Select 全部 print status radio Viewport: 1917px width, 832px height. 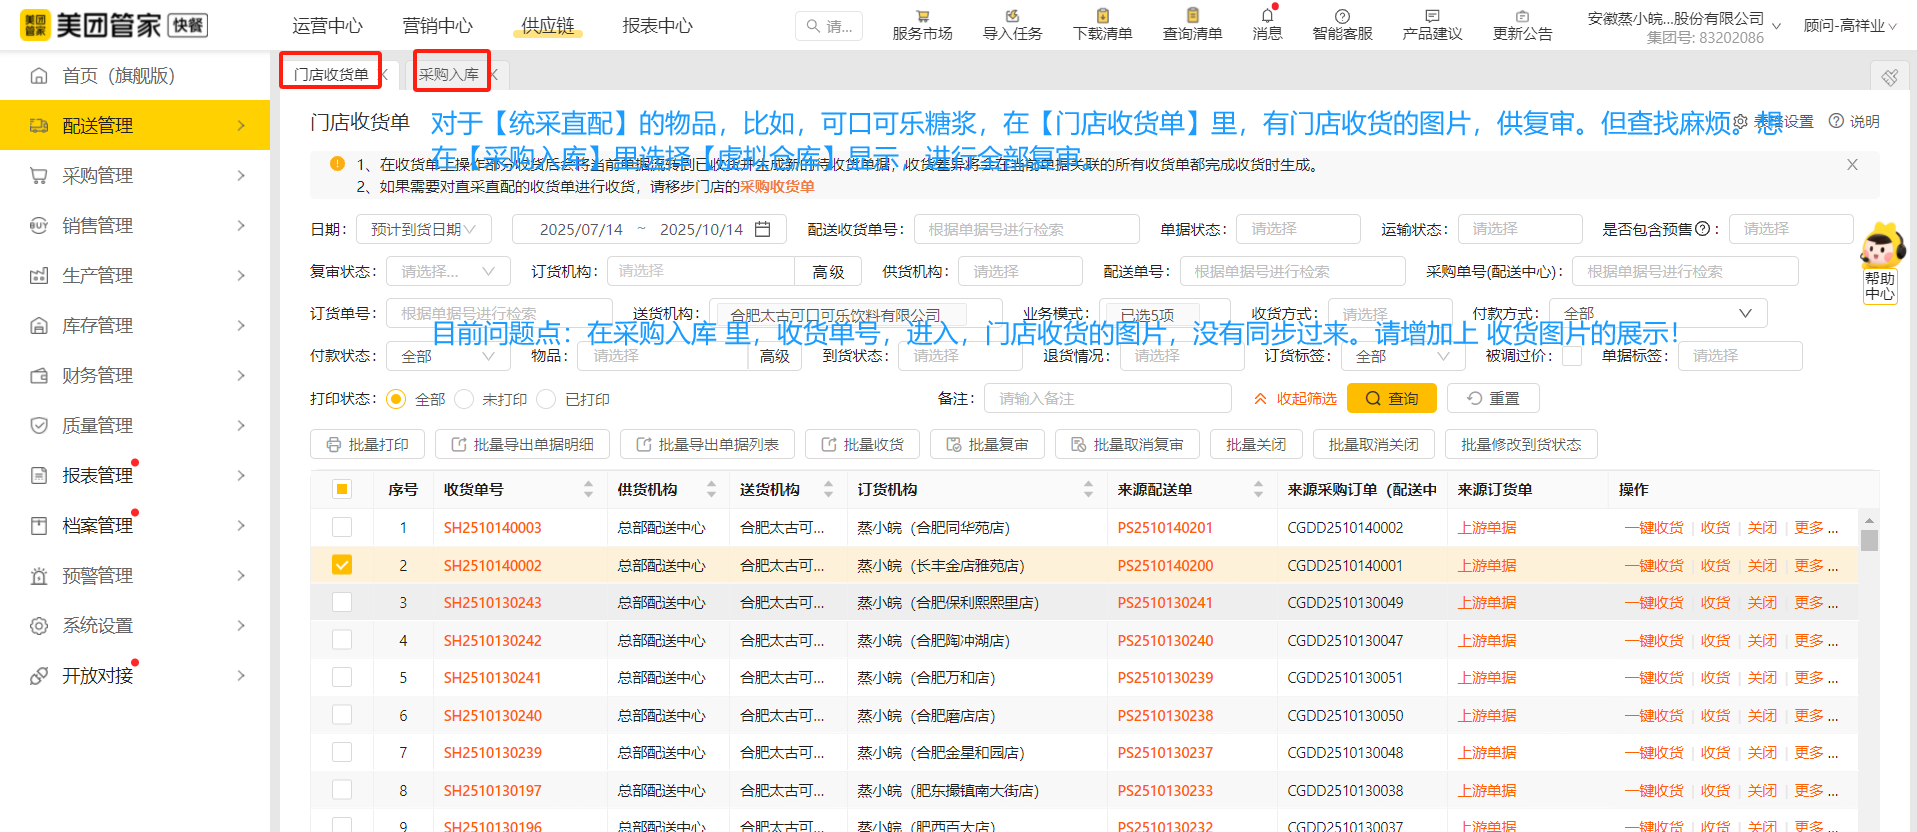coord(396,399)
